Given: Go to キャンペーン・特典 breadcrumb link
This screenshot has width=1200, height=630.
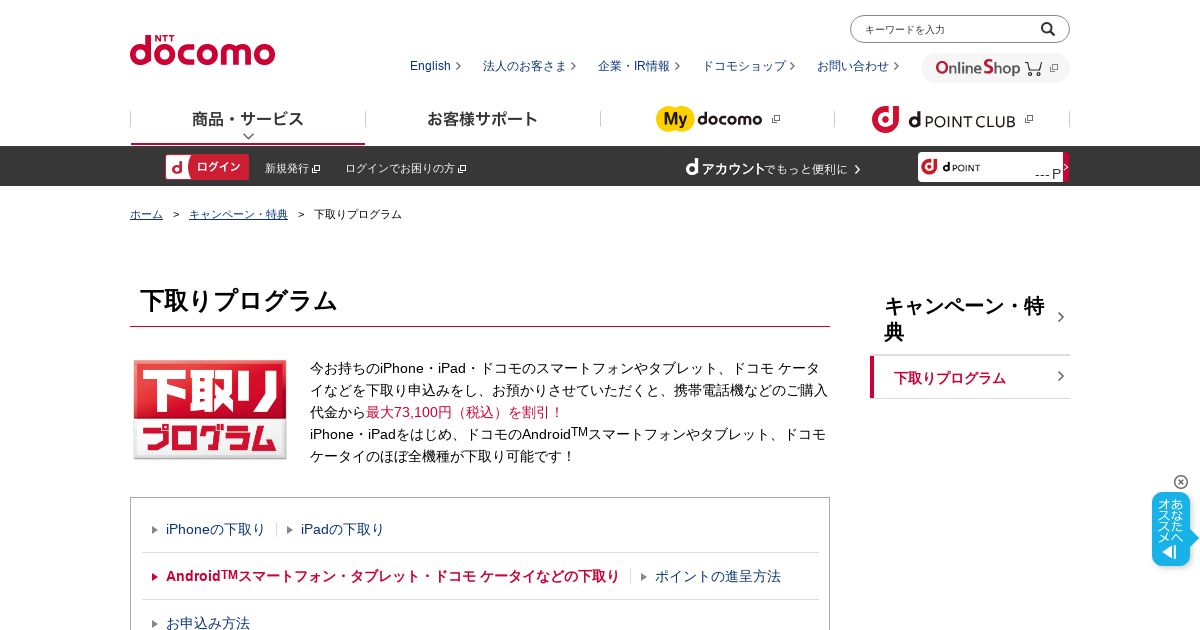Looking at the screenshot, I should 238,214.
